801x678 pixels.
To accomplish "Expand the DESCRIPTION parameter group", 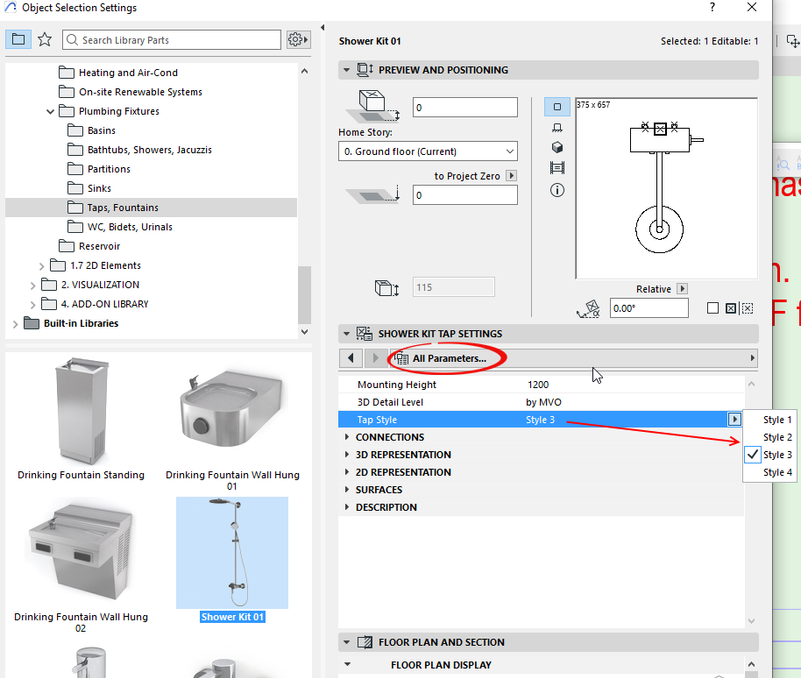I will click(x=347, y=507).
